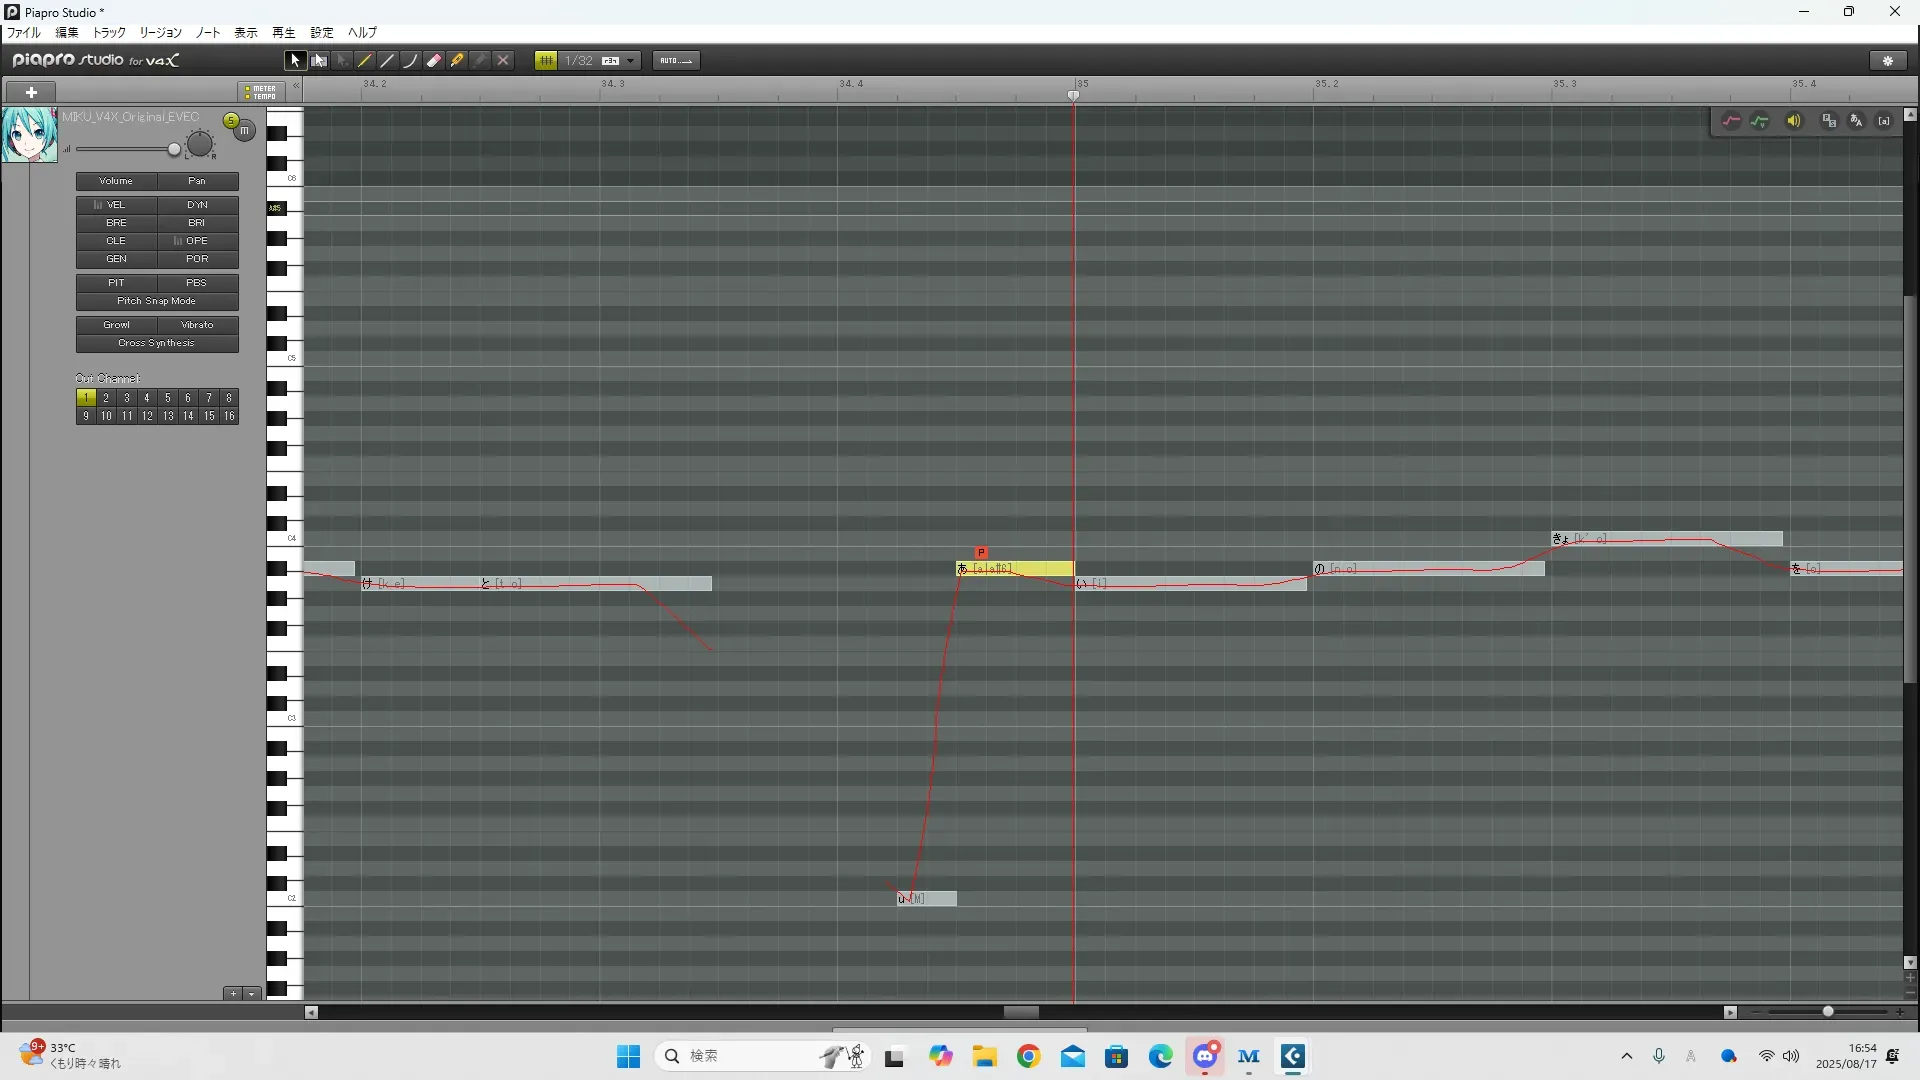Expand the METER TEMPO lane
Image resolution: width=1920 pixels, height=1080 pixels.
(262, 92)
